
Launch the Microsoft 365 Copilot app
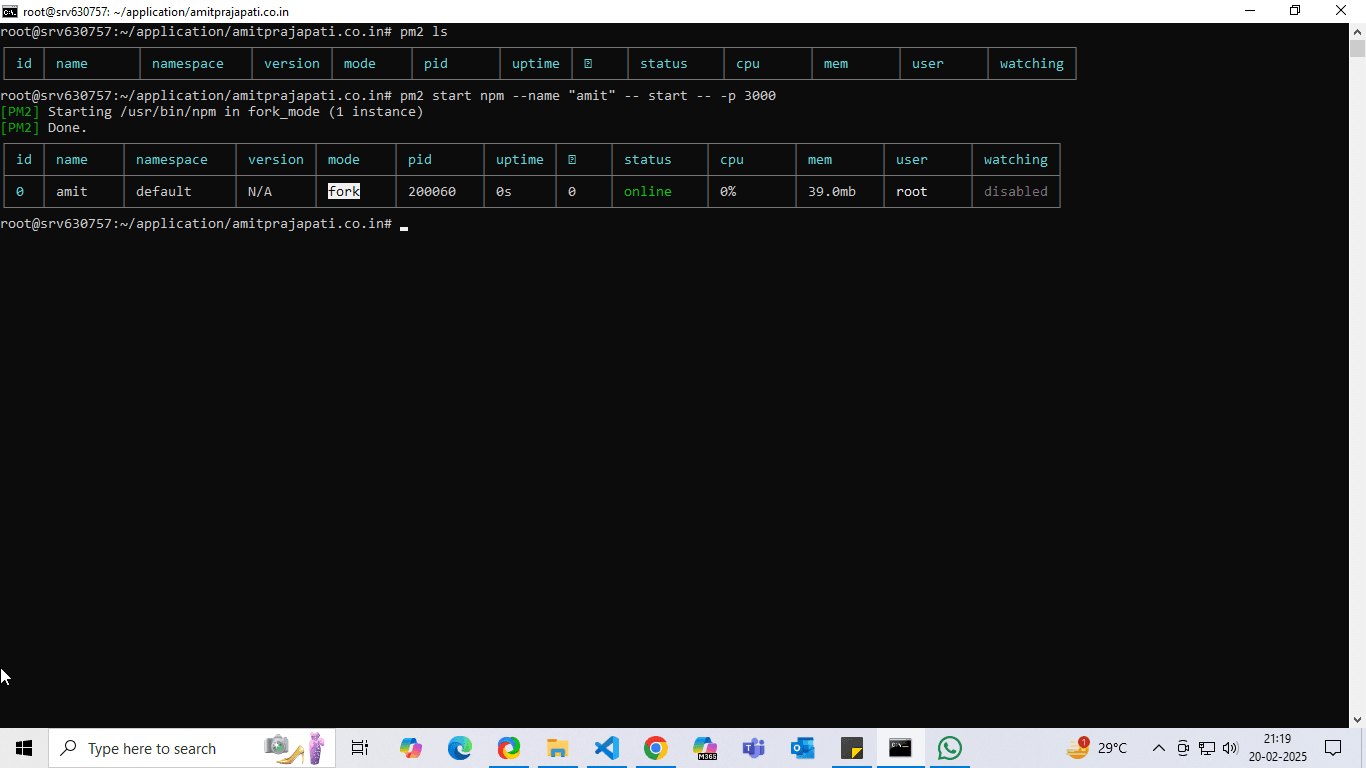tap(704, 748)
